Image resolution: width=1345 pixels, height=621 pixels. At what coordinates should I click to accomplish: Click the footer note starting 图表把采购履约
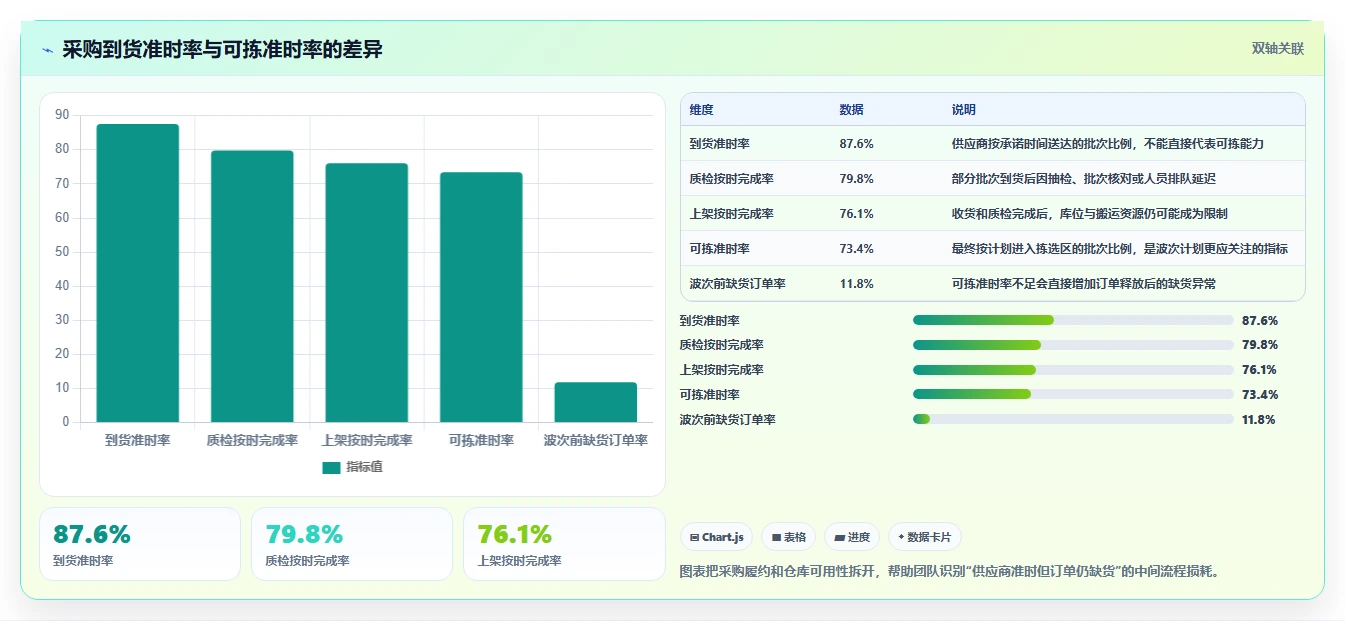tap(950, 572)
